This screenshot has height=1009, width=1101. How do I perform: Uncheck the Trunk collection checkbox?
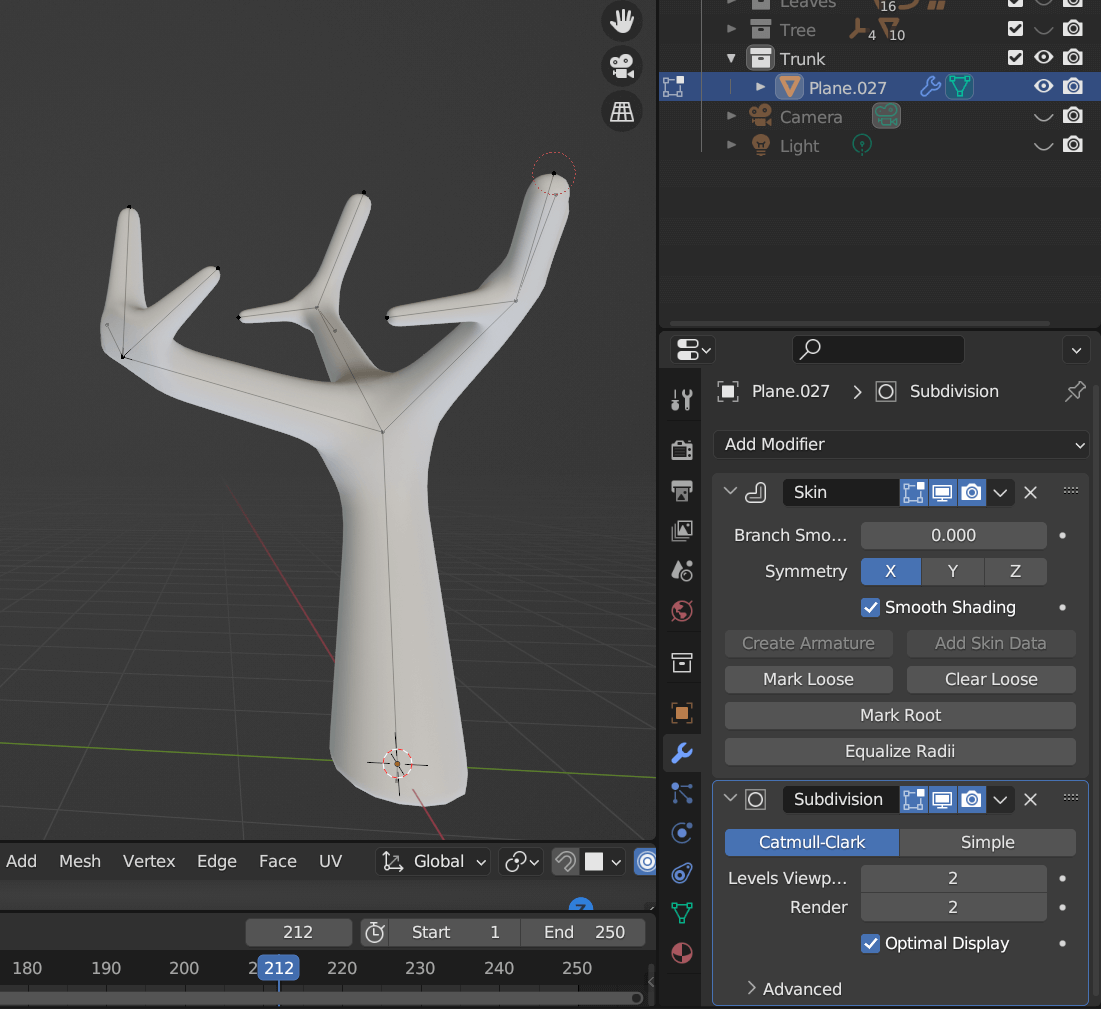(1015, 58)
